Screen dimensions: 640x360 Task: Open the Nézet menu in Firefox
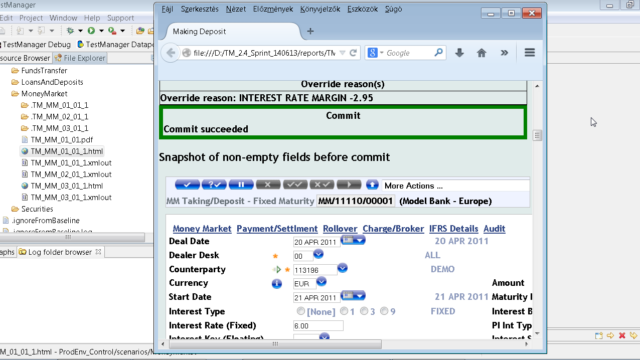[x=236, y=9]
